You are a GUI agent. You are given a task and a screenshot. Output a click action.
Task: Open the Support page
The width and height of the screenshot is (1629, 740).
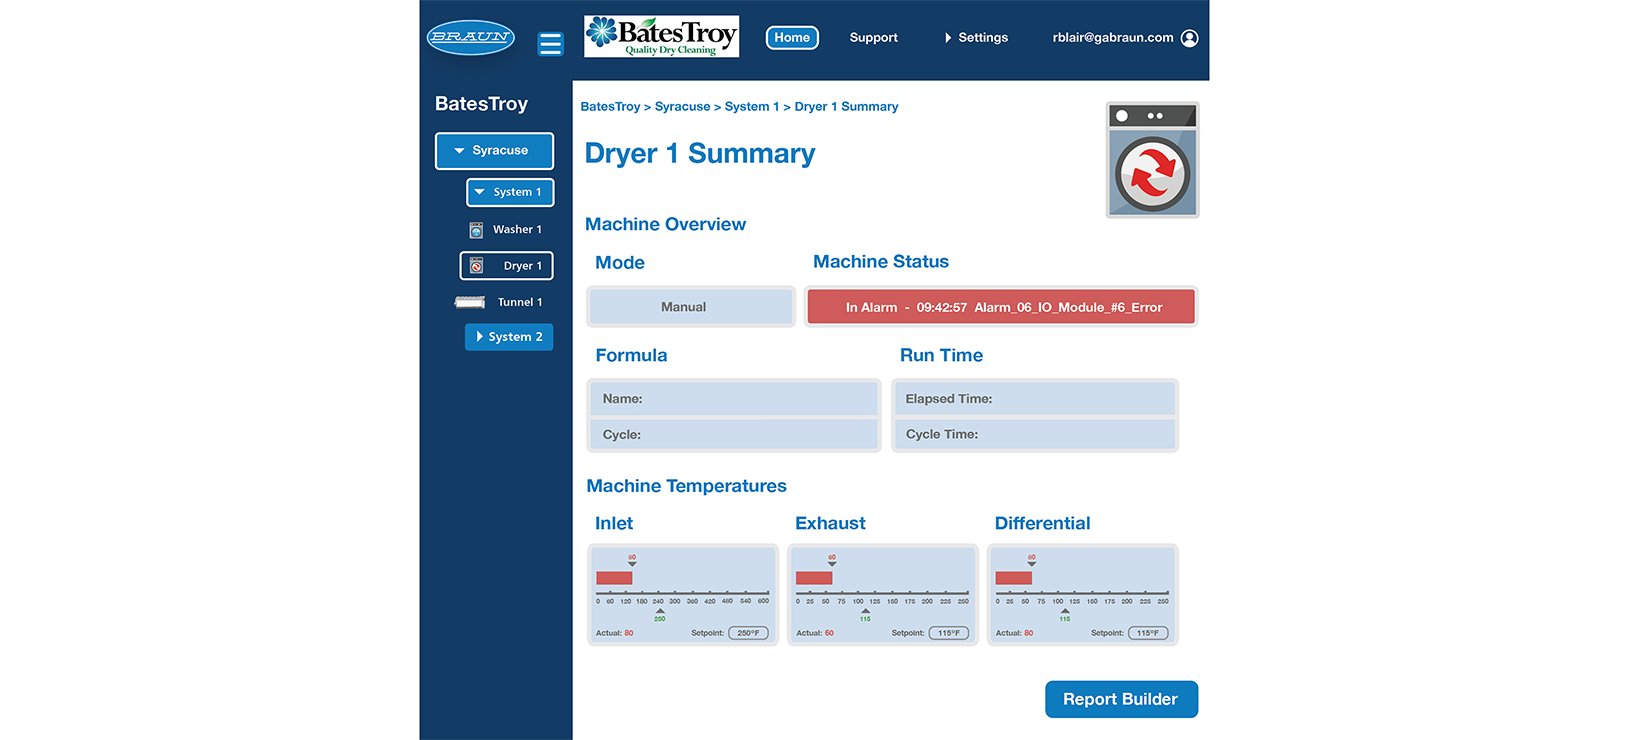pos(873,38)
